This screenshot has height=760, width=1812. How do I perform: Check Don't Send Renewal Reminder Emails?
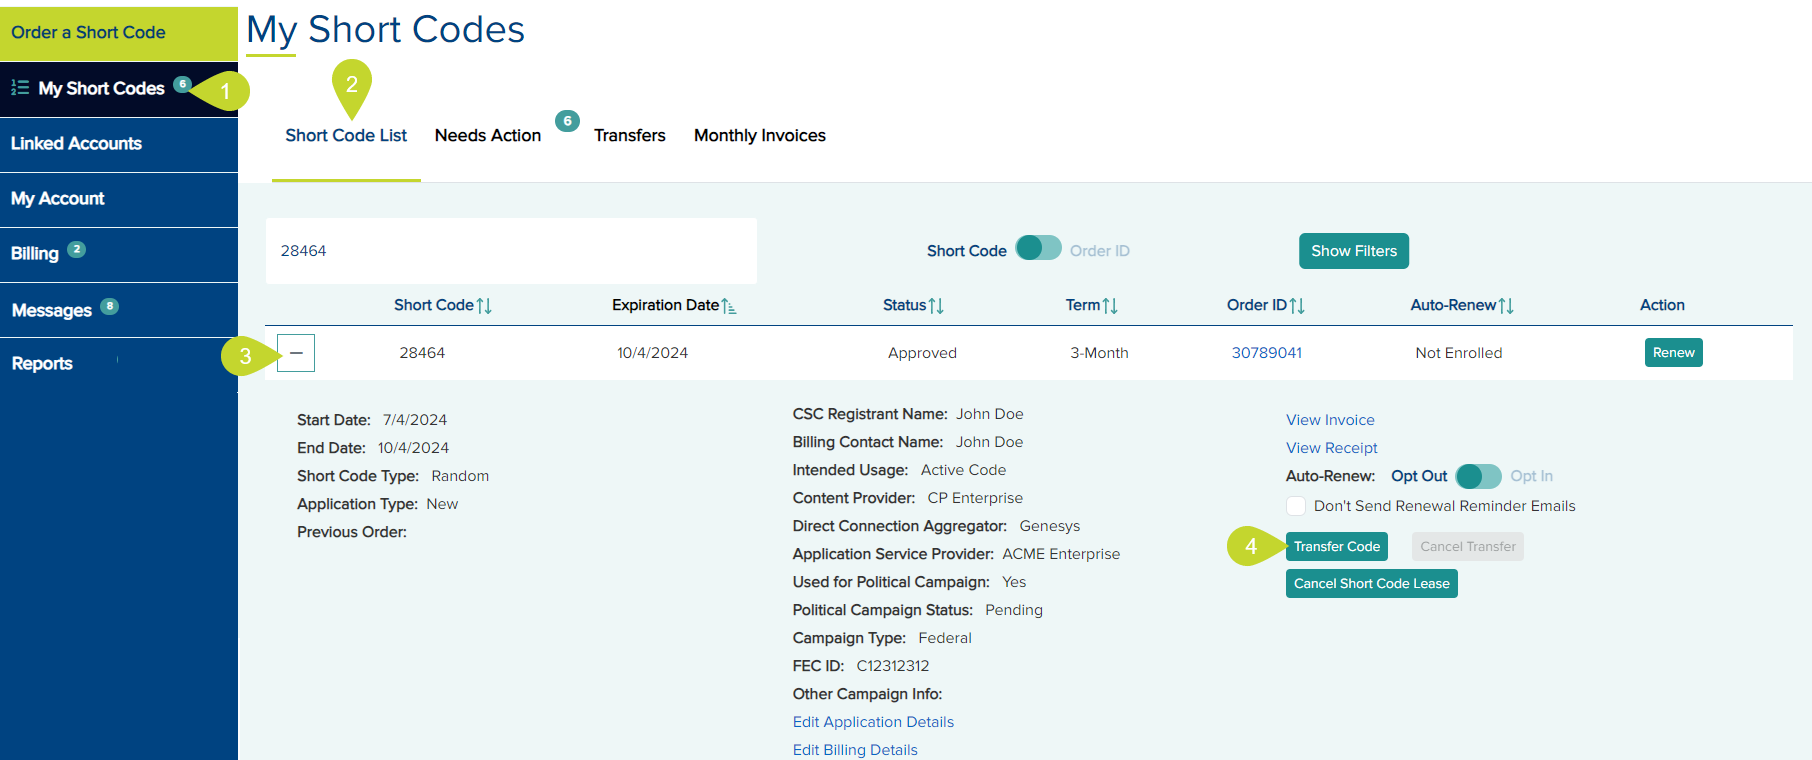click(x=1296, y=506)
